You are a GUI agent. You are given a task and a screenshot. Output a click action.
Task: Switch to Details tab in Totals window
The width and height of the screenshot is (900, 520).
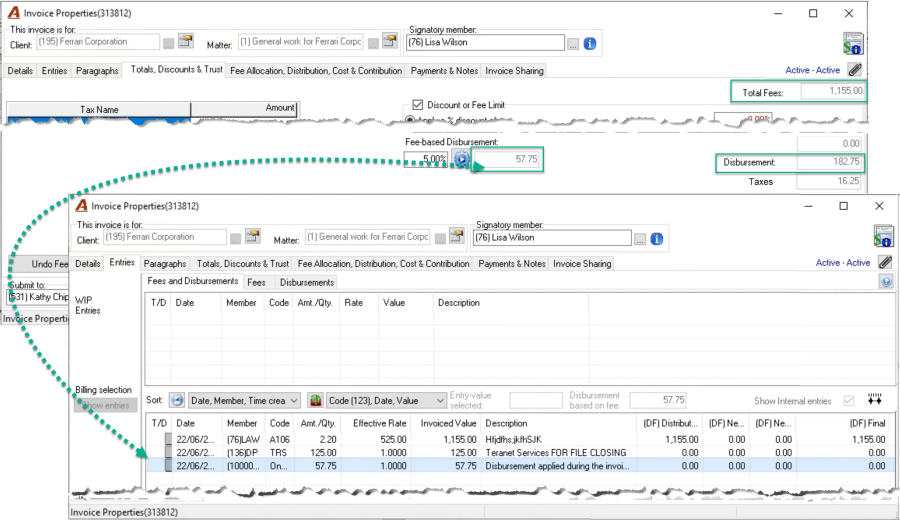pyautogui.click(x=20, y=71)
